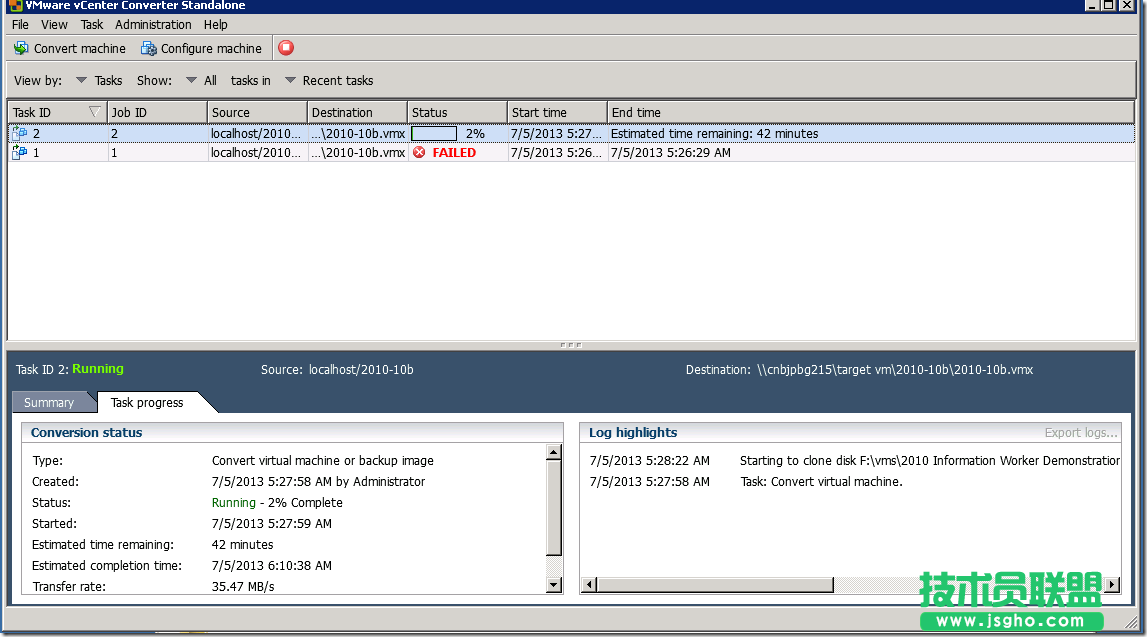Viewport: 1147px width, 637px height.
Task: Open the Task menu
Action: click(x=91, y=24)
